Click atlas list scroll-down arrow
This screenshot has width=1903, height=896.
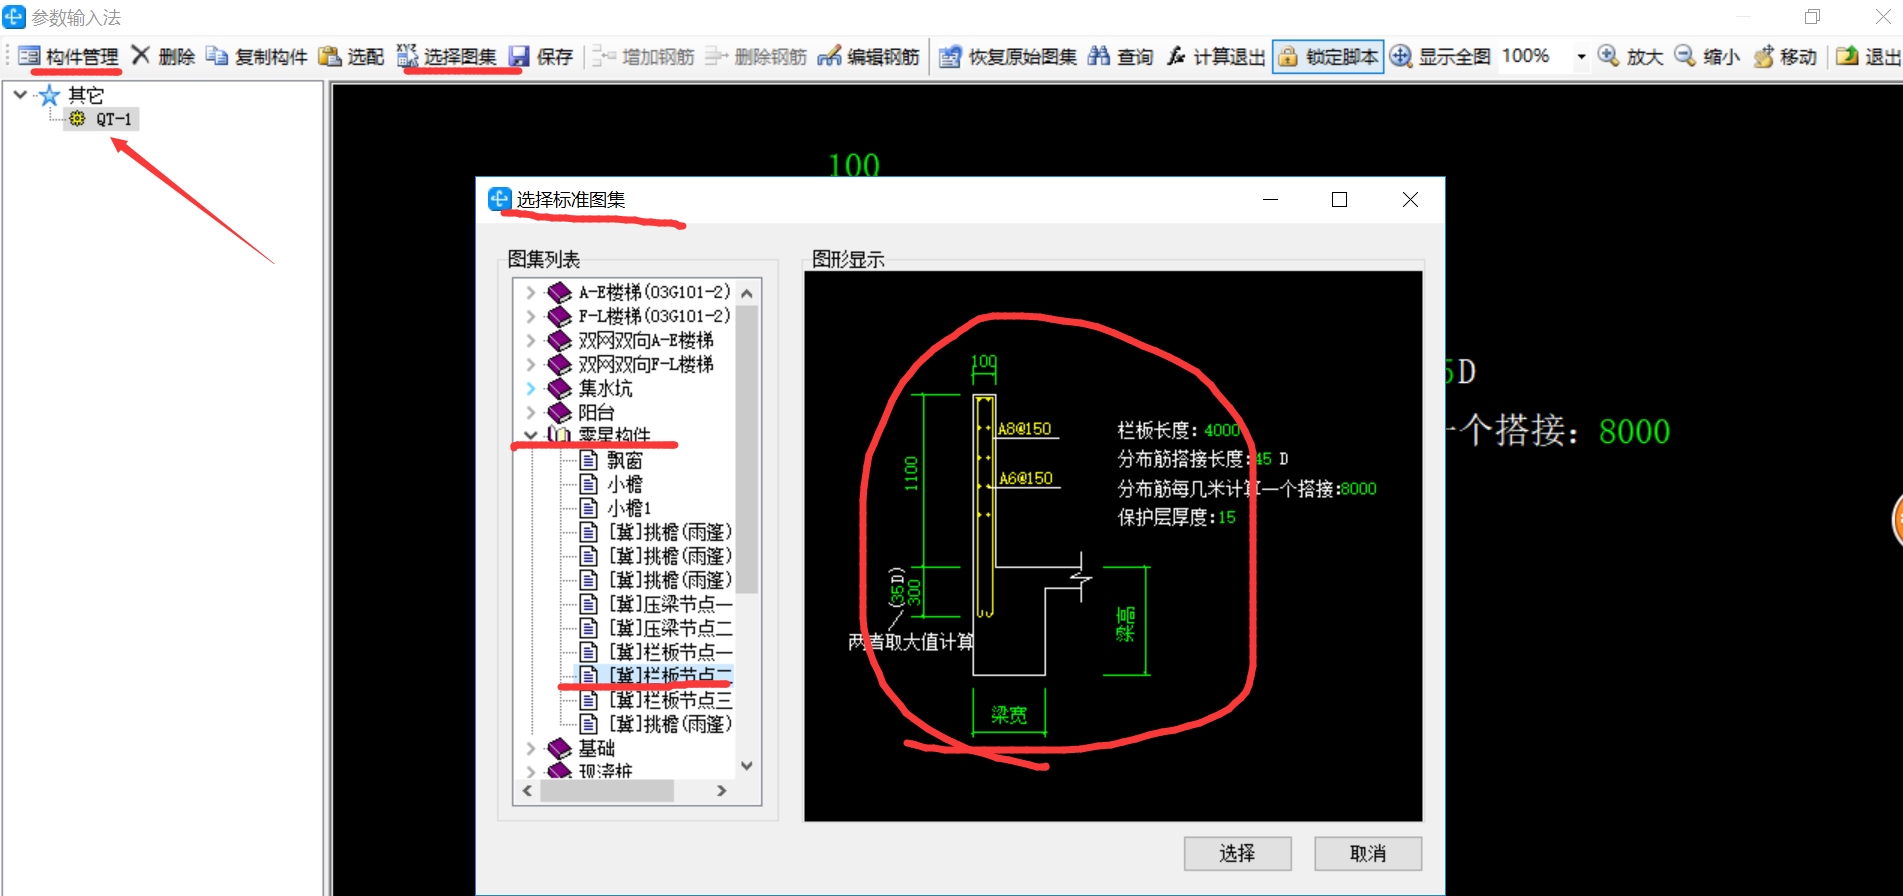click(x=747, y=766)
